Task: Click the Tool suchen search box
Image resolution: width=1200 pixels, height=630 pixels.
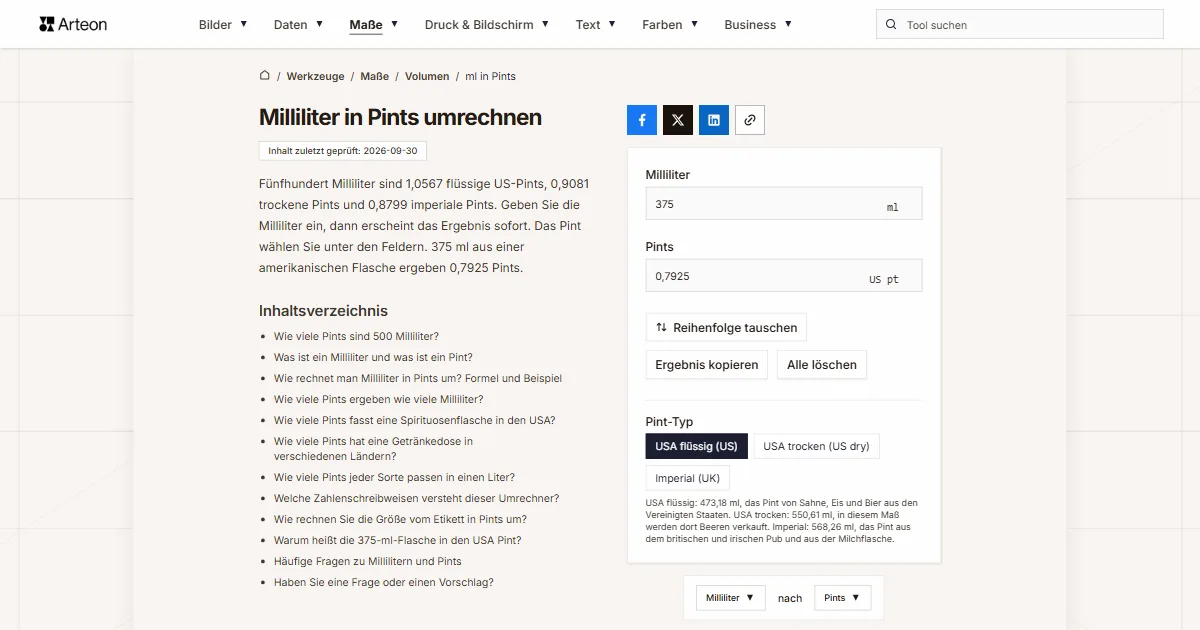Action: pos(1020,25)
